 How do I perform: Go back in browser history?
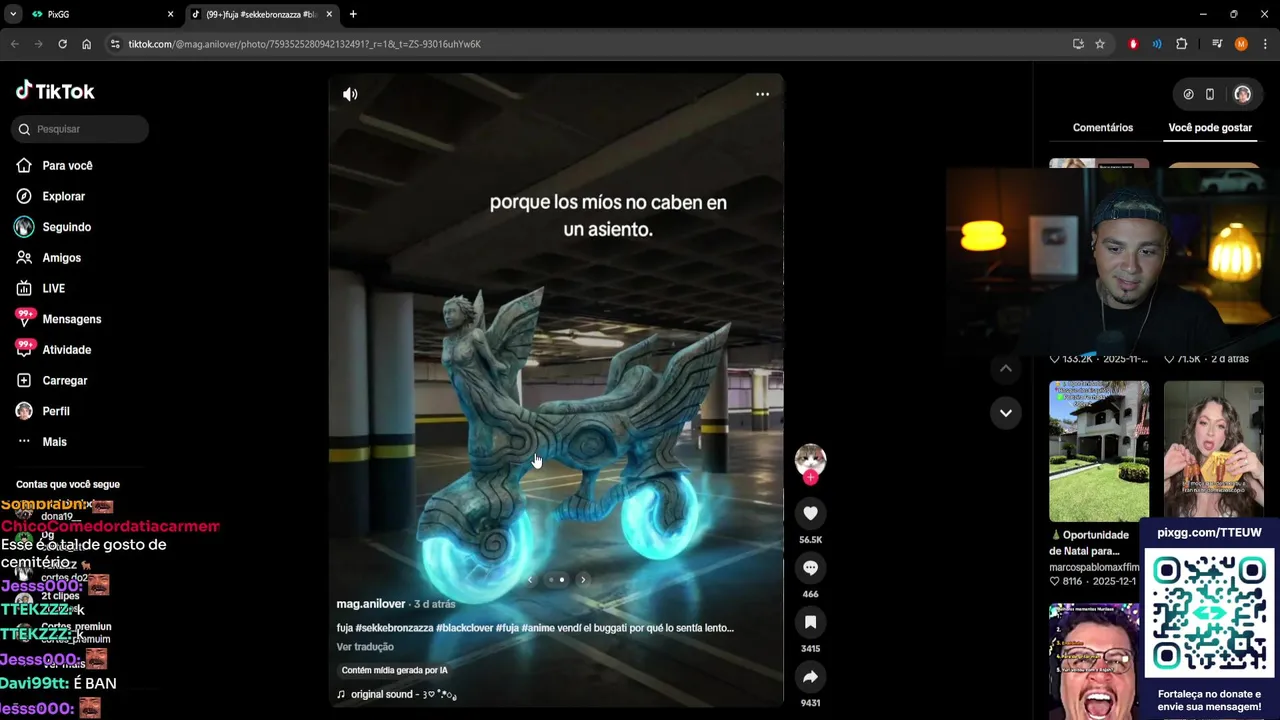click(14, 44)
